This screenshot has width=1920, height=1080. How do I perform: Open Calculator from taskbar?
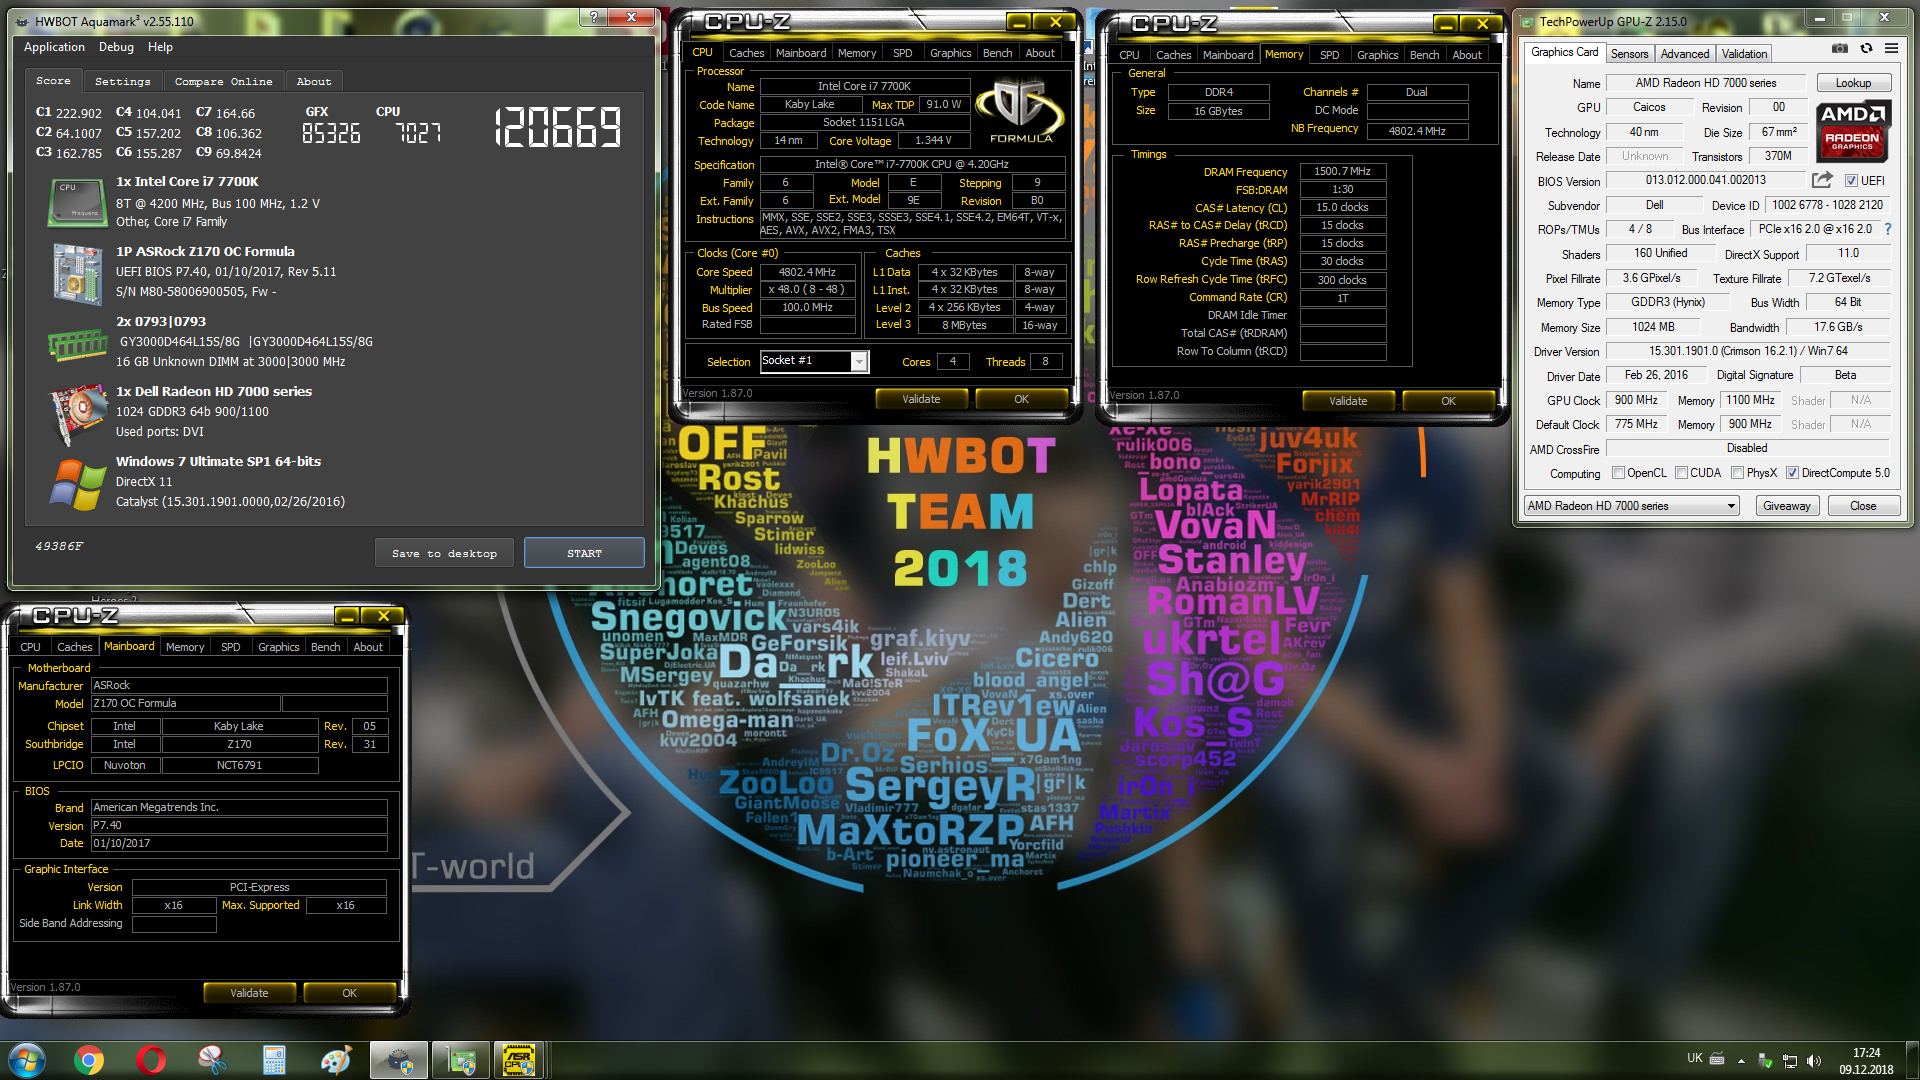tap(274, 1060)
